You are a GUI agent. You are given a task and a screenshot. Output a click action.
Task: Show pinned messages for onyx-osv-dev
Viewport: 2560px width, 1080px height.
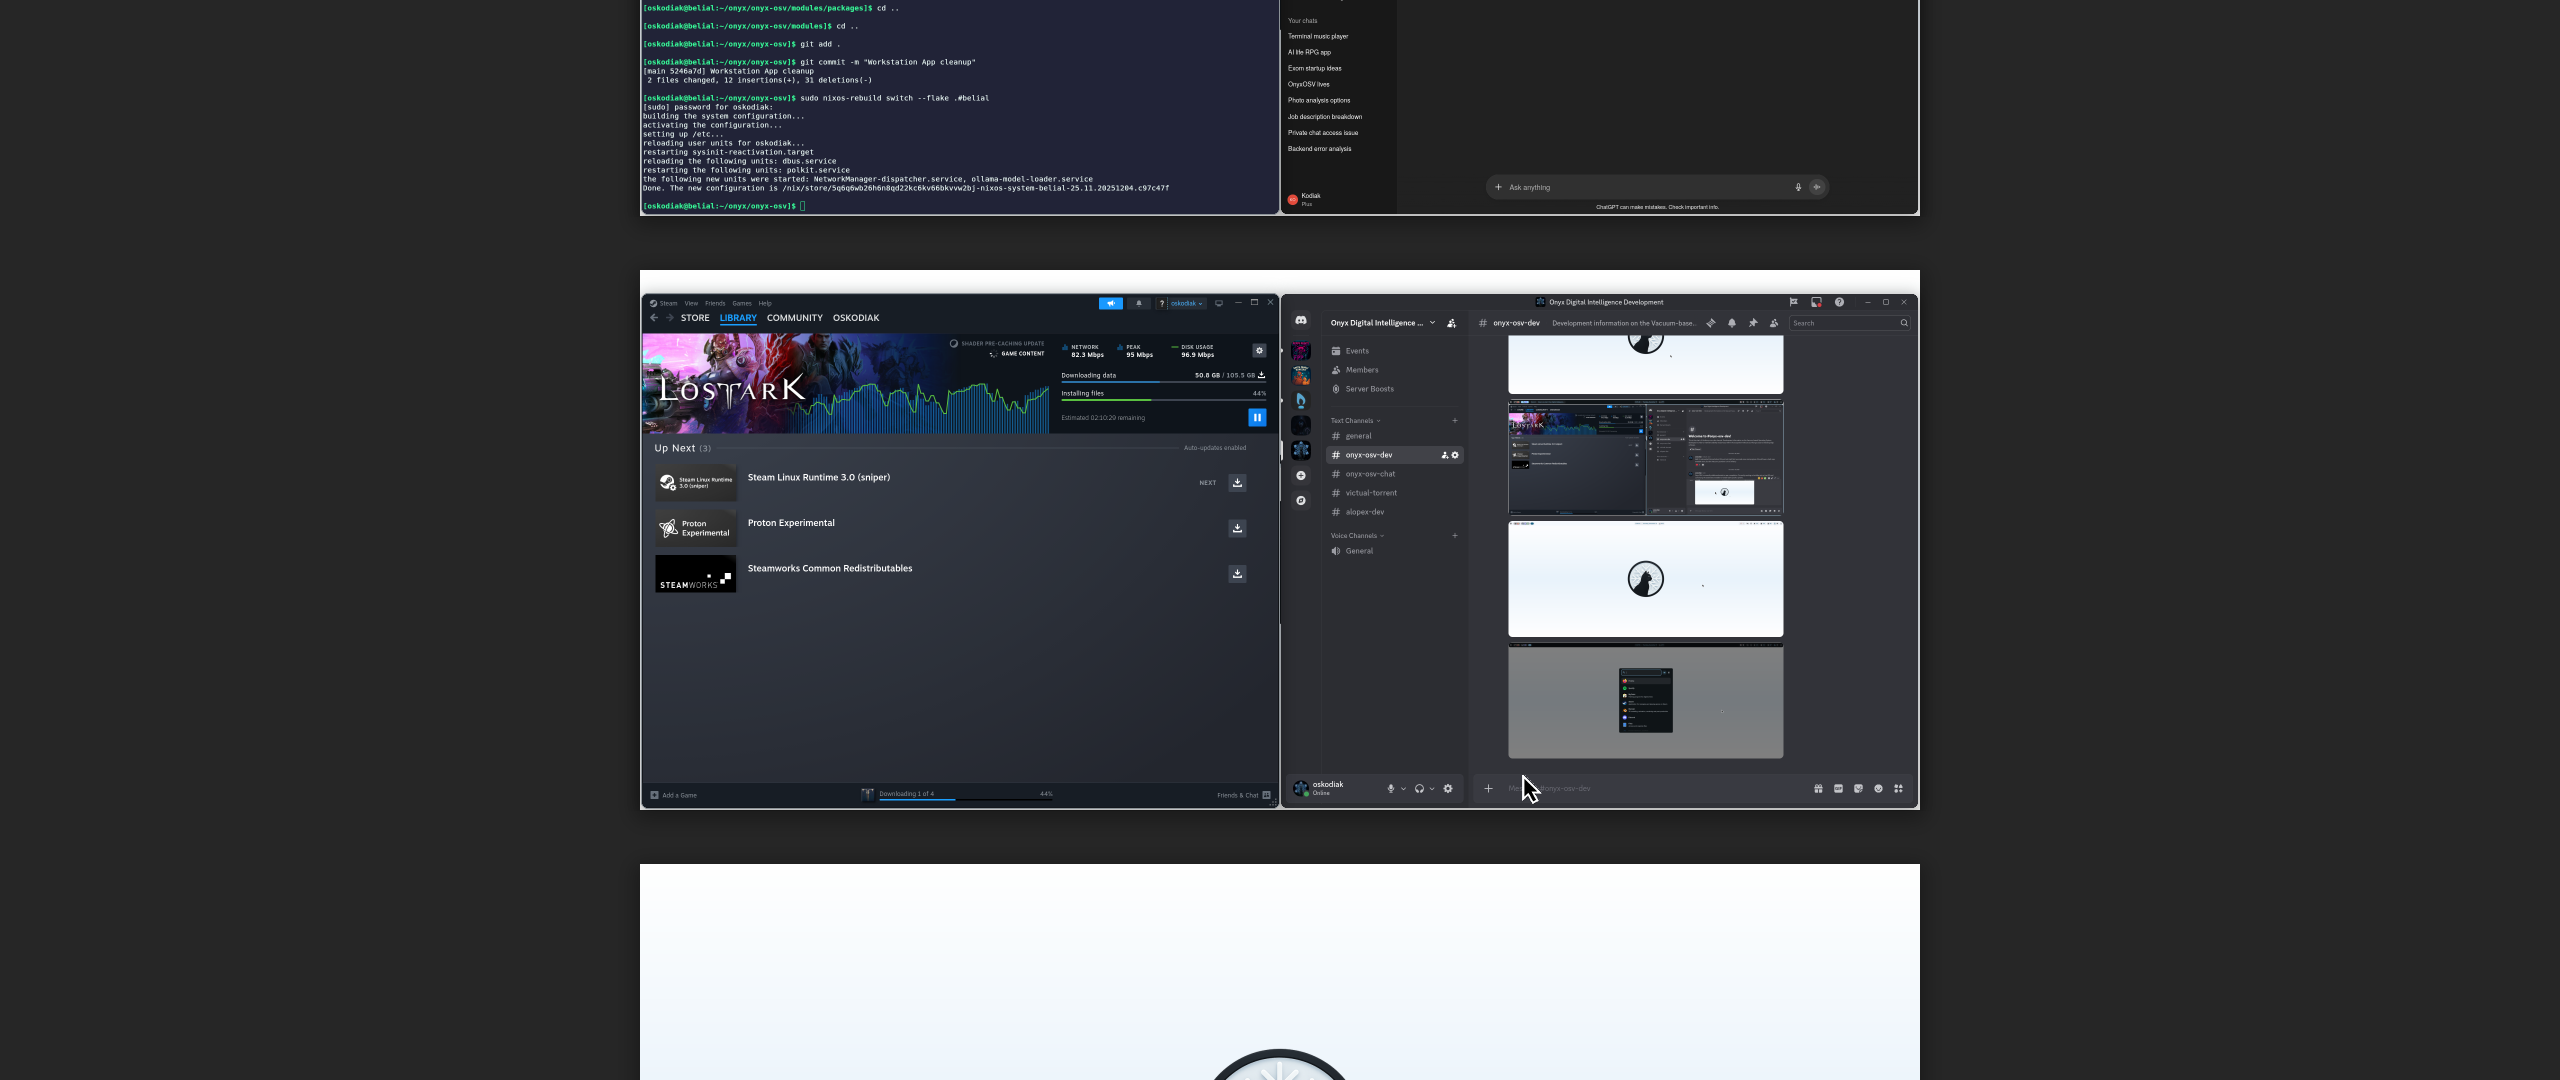point(1755,323)
